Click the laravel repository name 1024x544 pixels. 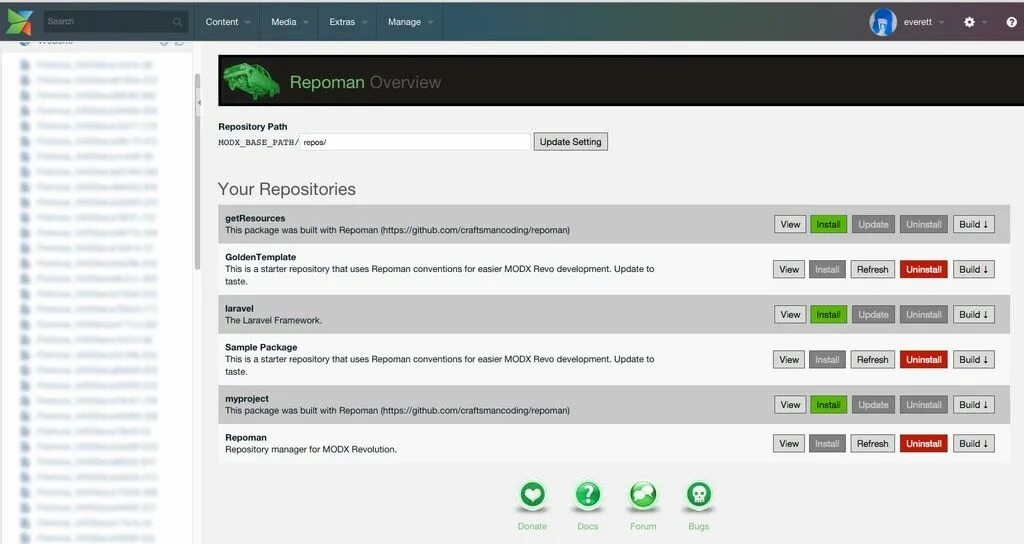pos(239,308)
